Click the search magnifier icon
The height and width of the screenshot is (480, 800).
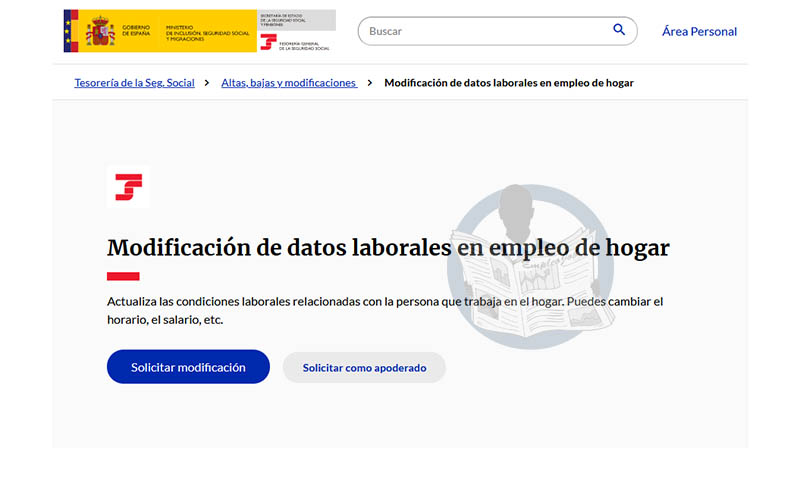pyautogui.click(x=619, y=30)
